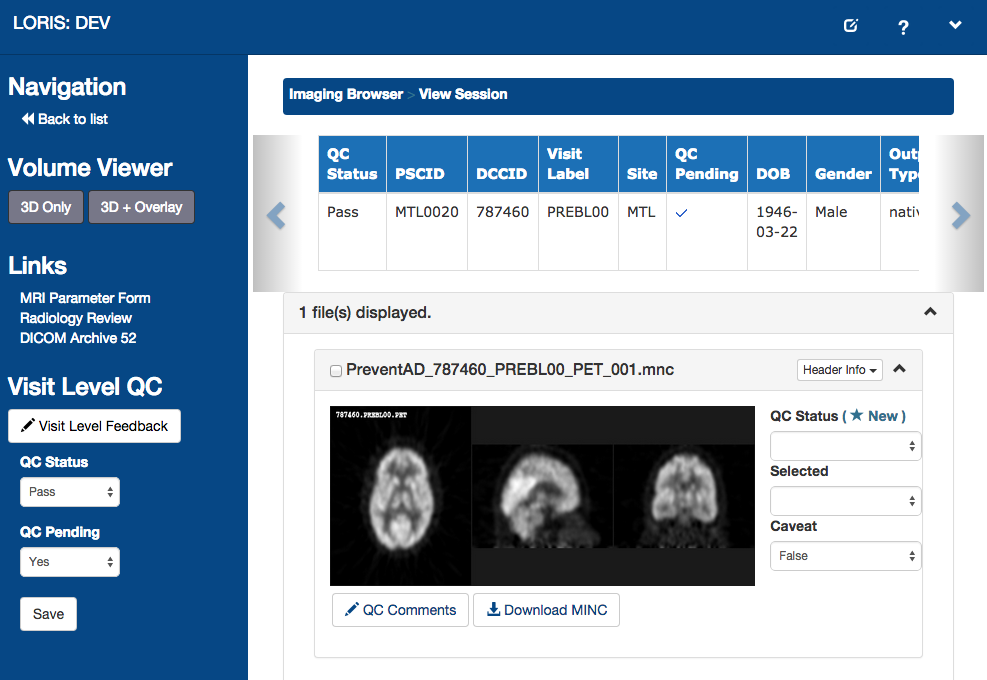Click the feedback edit icon in header

[x=851, y=26]
